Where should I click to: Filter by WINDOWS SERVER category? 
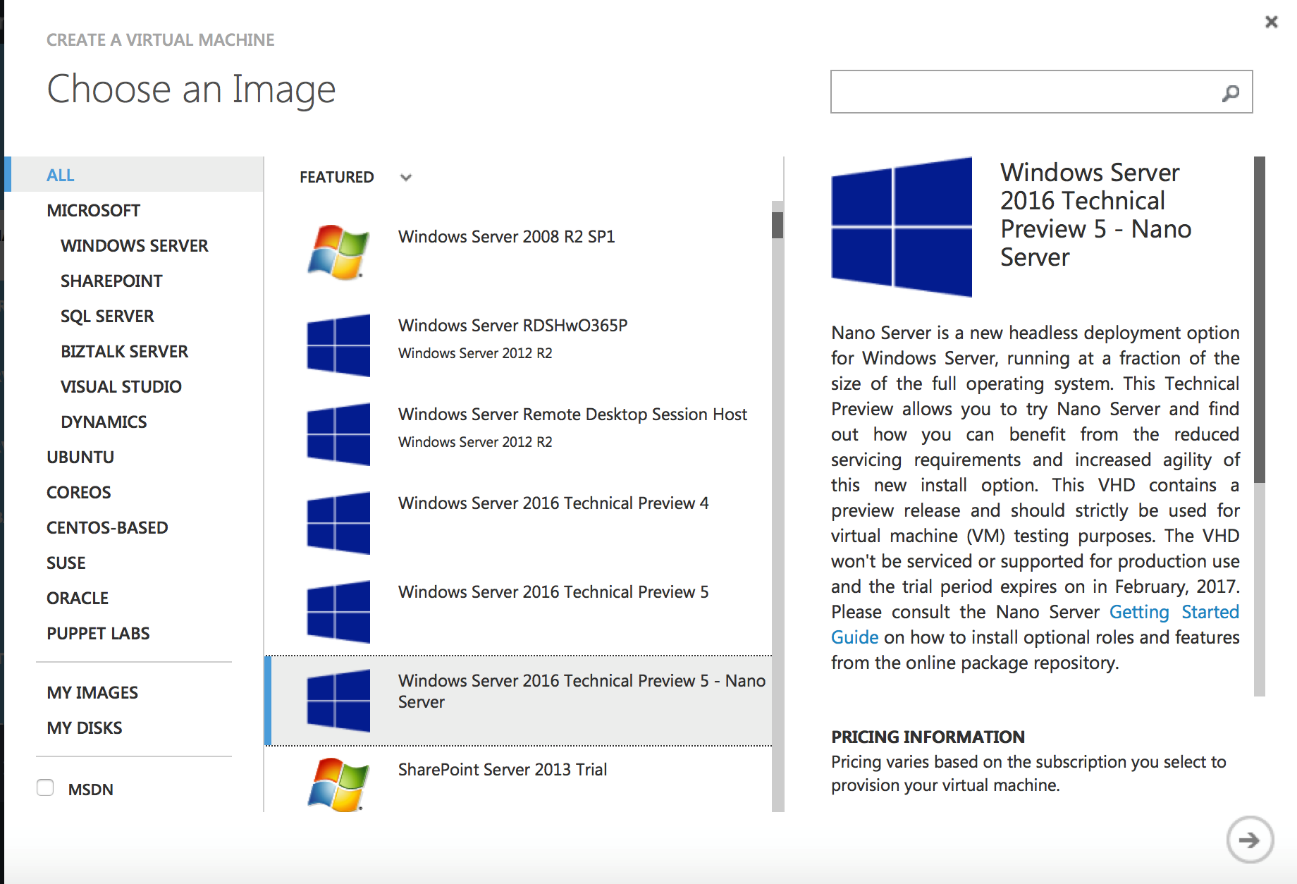[135, 245]
